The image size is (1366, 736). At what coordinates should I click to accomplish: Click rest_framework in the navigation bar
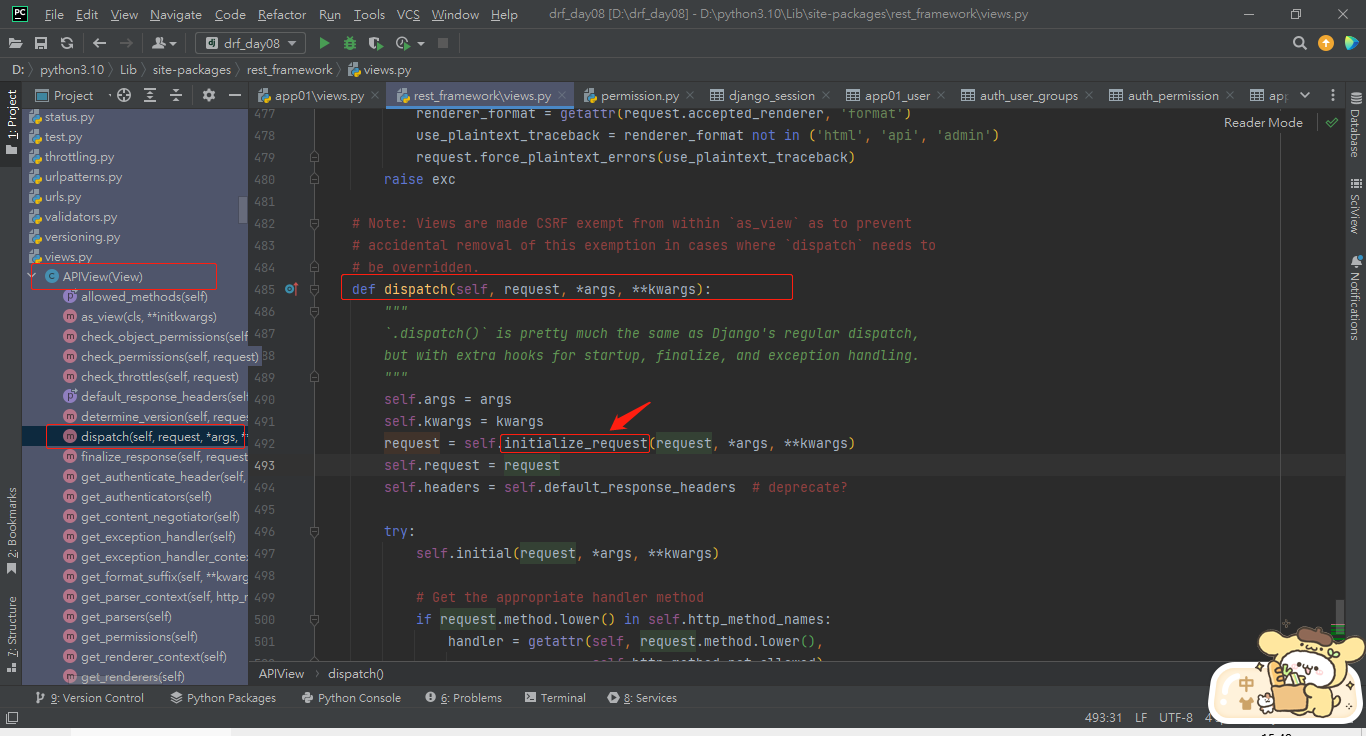[290, 70]
